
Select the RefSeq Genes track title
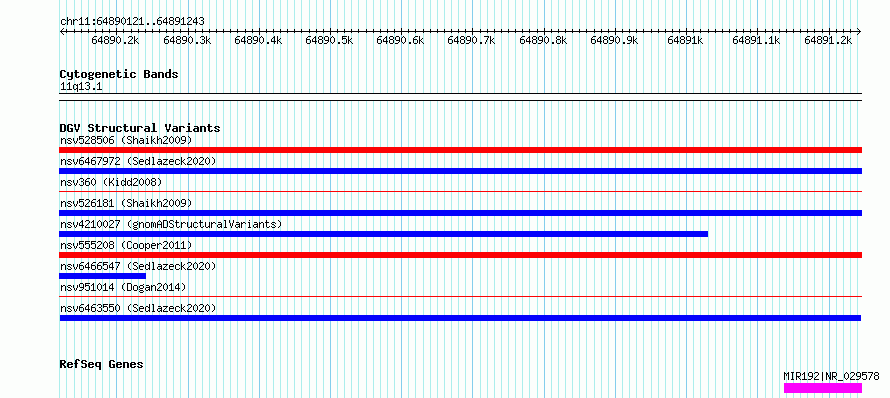[102, 365]
